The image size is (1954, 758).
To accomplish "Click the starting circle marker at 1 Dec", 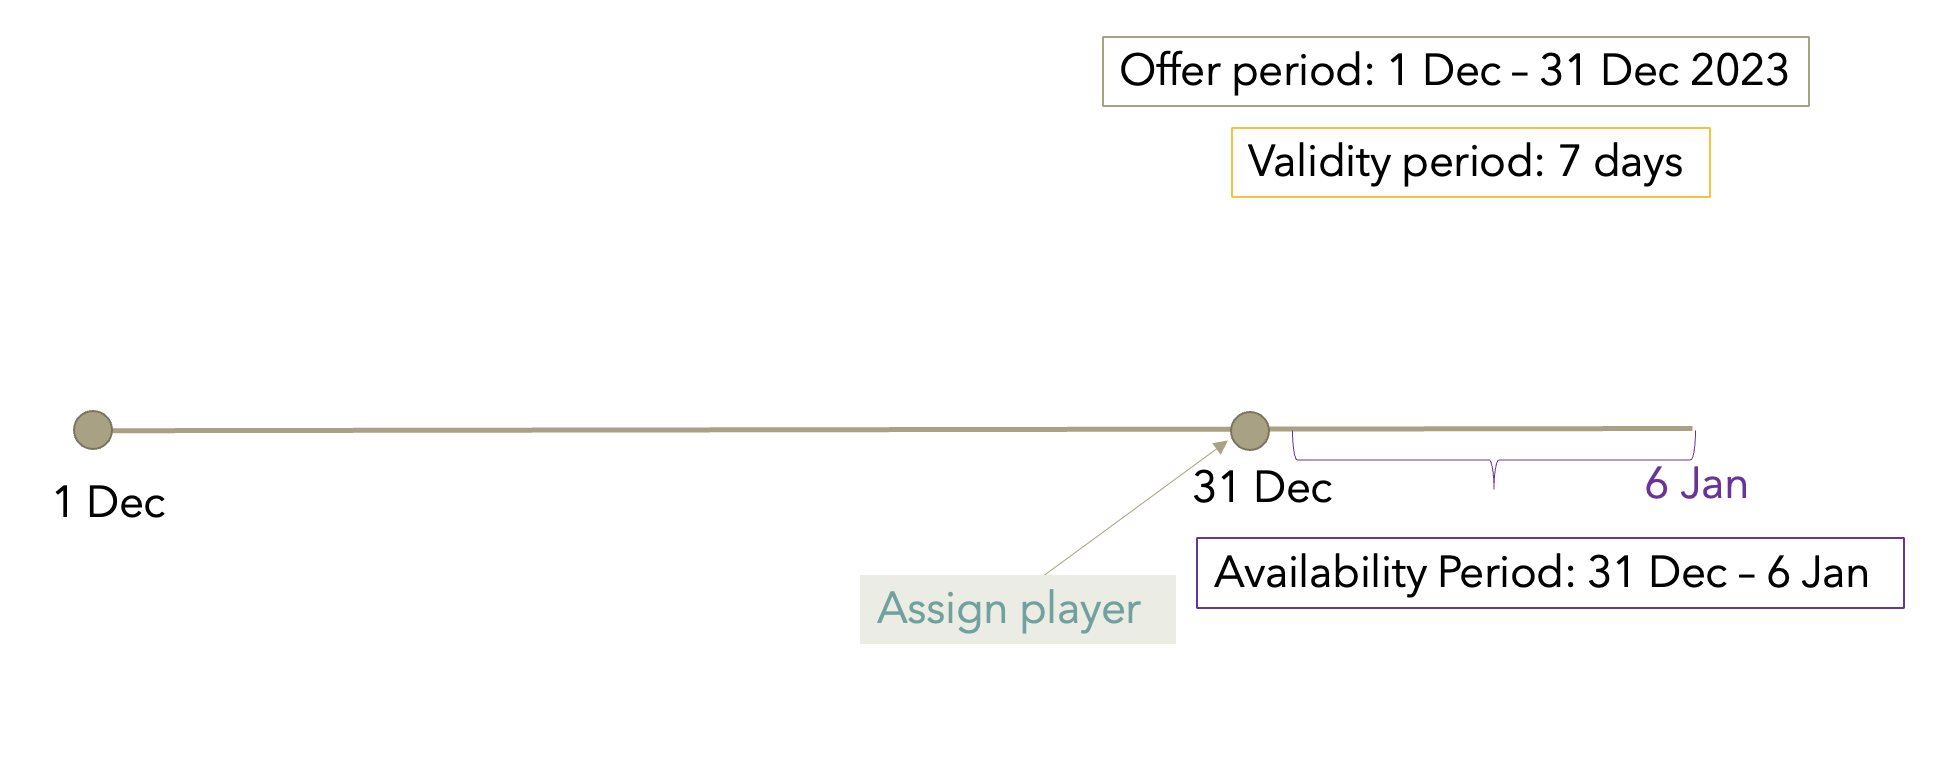I will point(93,430).
